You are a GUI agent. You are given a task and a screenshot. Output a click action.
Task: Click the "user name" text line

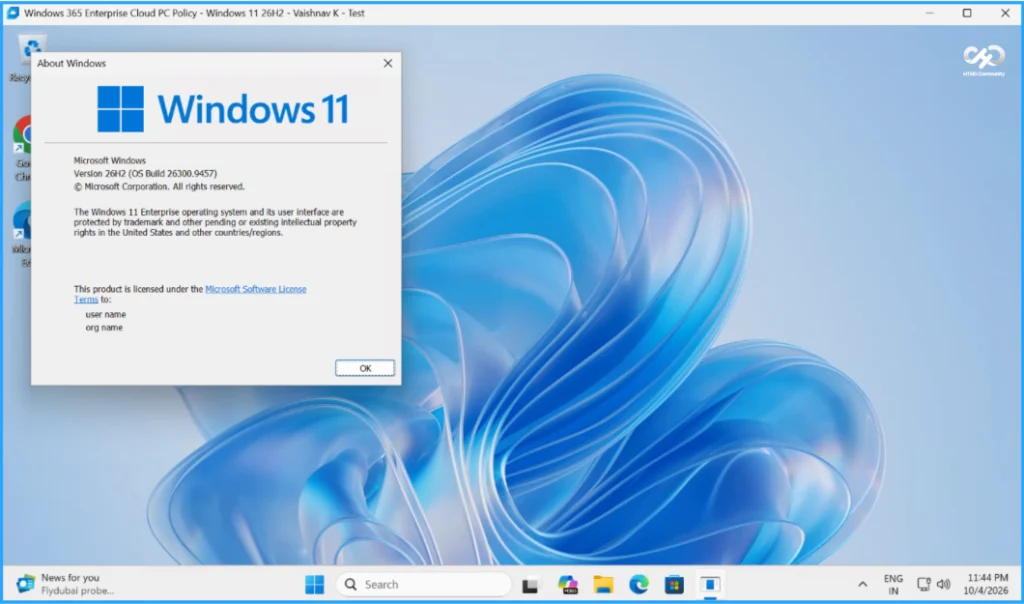[x=106, y=315]
